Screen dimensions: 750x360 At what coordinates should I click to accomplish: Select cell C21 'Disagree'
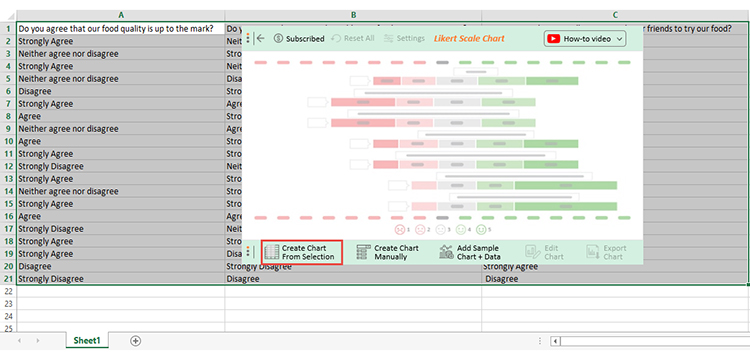click(x=615, y=279)
